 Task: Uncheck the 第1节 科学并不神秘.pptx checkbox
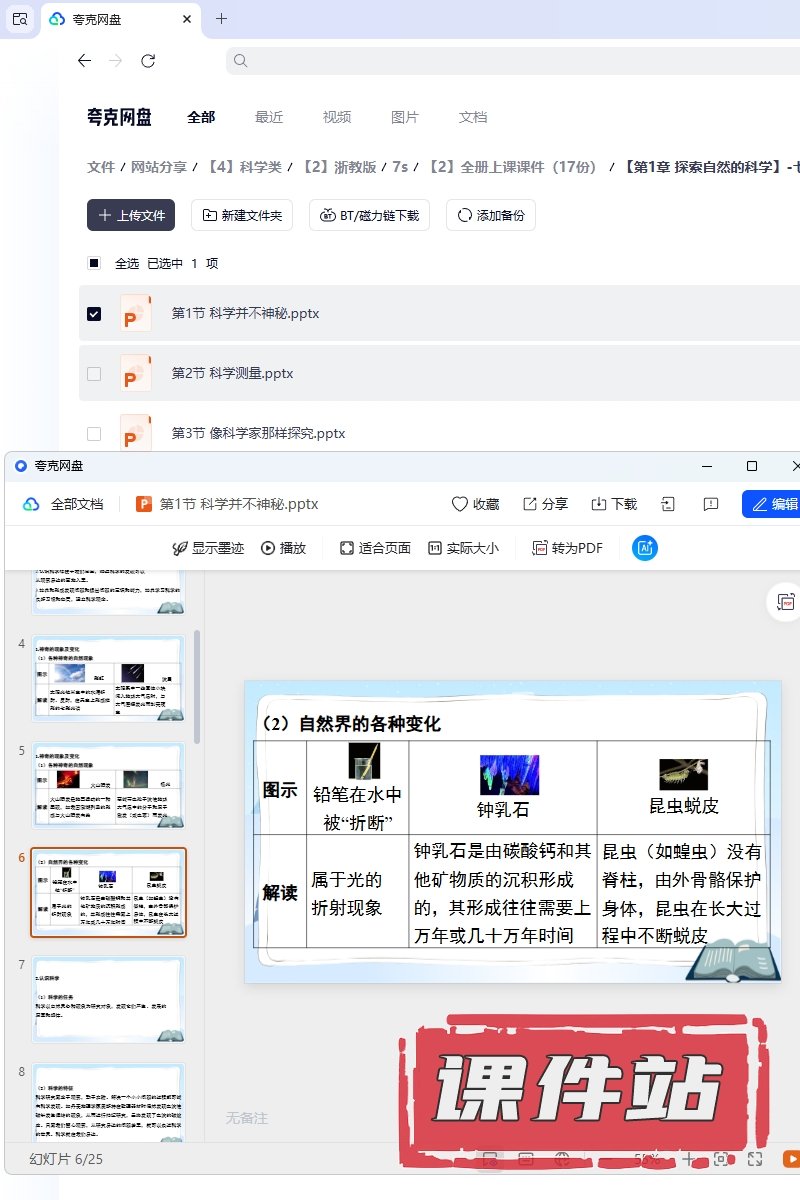click(94, 314)
